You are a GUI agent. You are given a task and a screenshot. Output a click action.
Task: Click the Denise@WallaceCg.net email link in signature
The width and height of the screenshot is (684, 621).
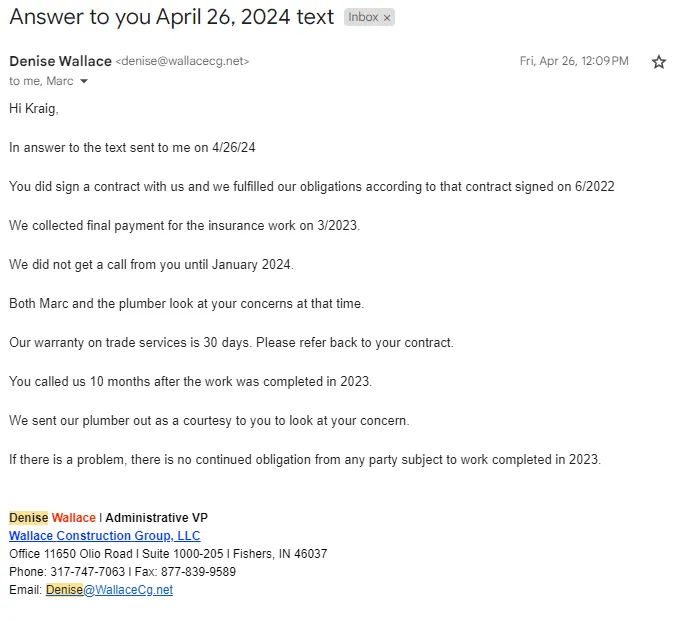(x=109, y=590)
